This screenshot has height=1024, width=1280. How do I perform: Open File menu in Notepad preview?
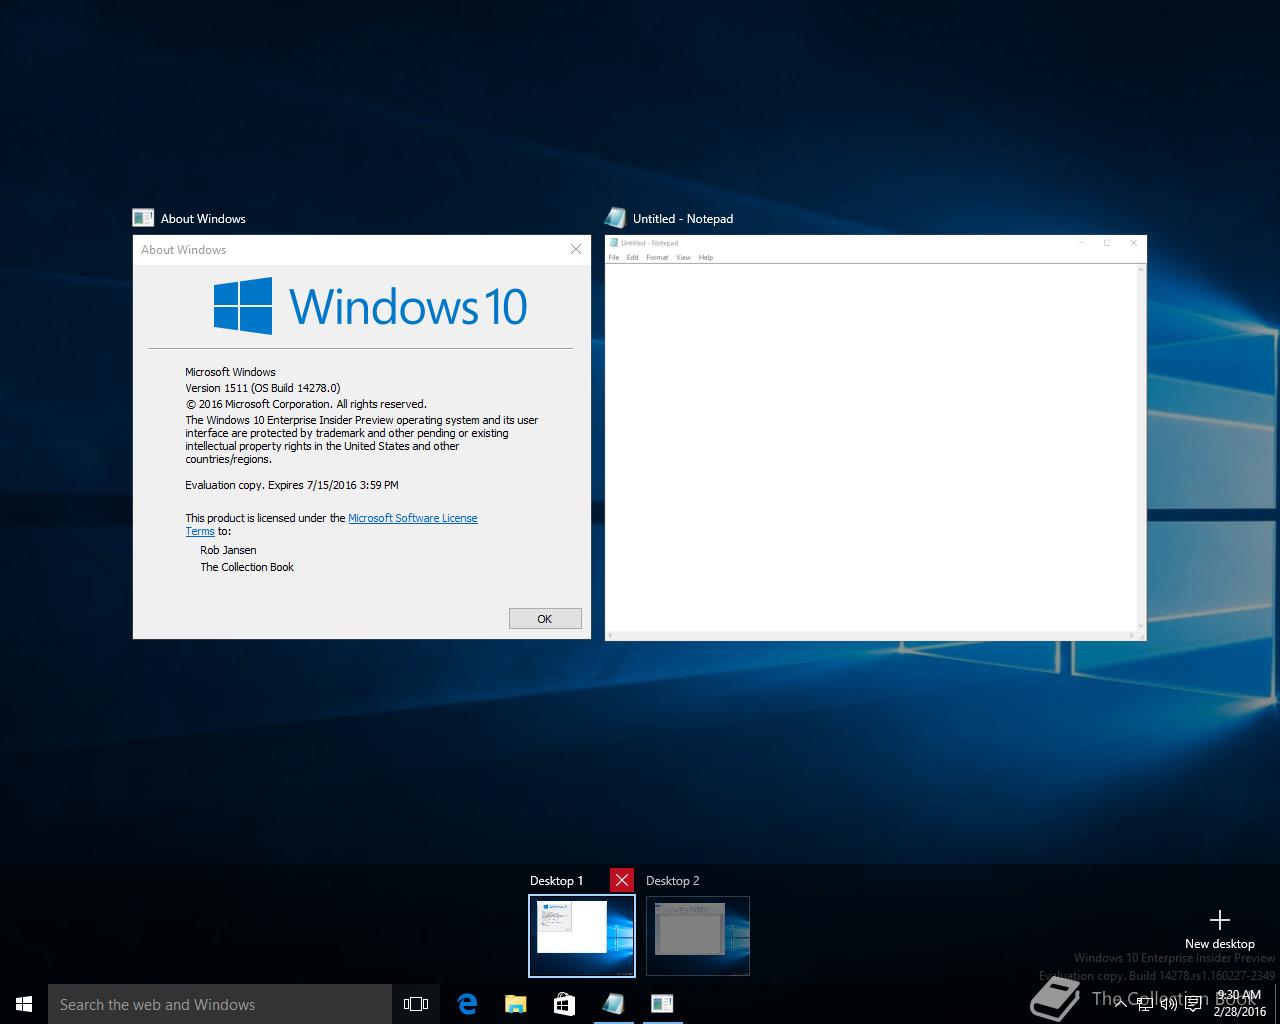614,258
